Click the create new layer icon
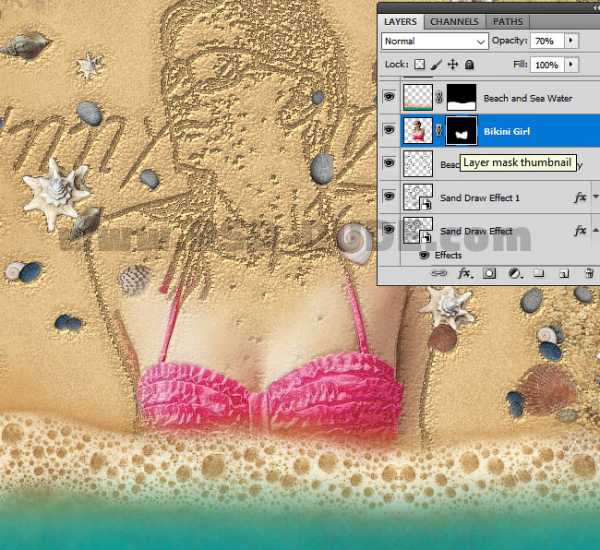The height and width of the screenshot is (550, 600). click(x=562, y=273)
